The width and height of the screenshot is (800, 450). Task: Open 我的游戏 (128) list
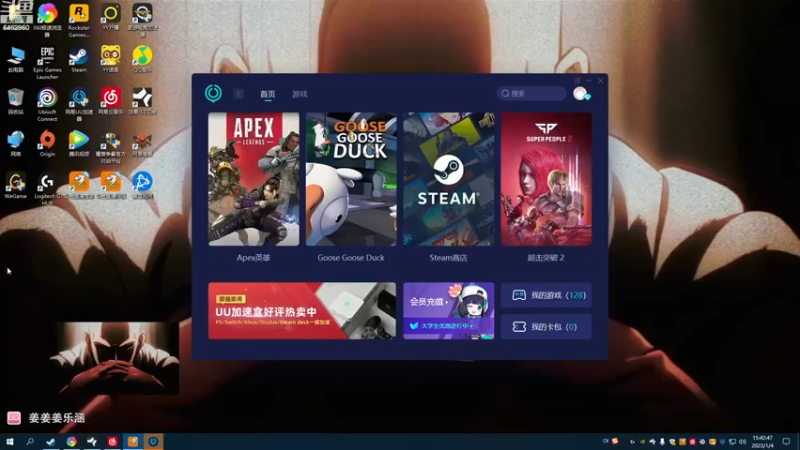[546, 295]
